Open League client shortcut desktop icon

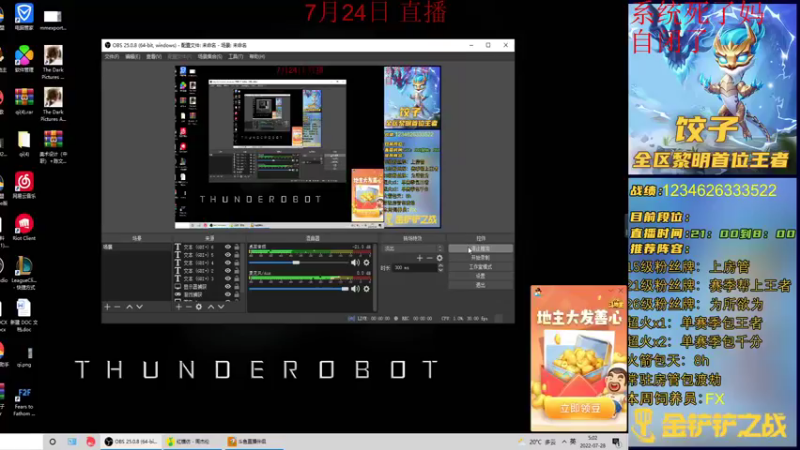click(23, 273)
